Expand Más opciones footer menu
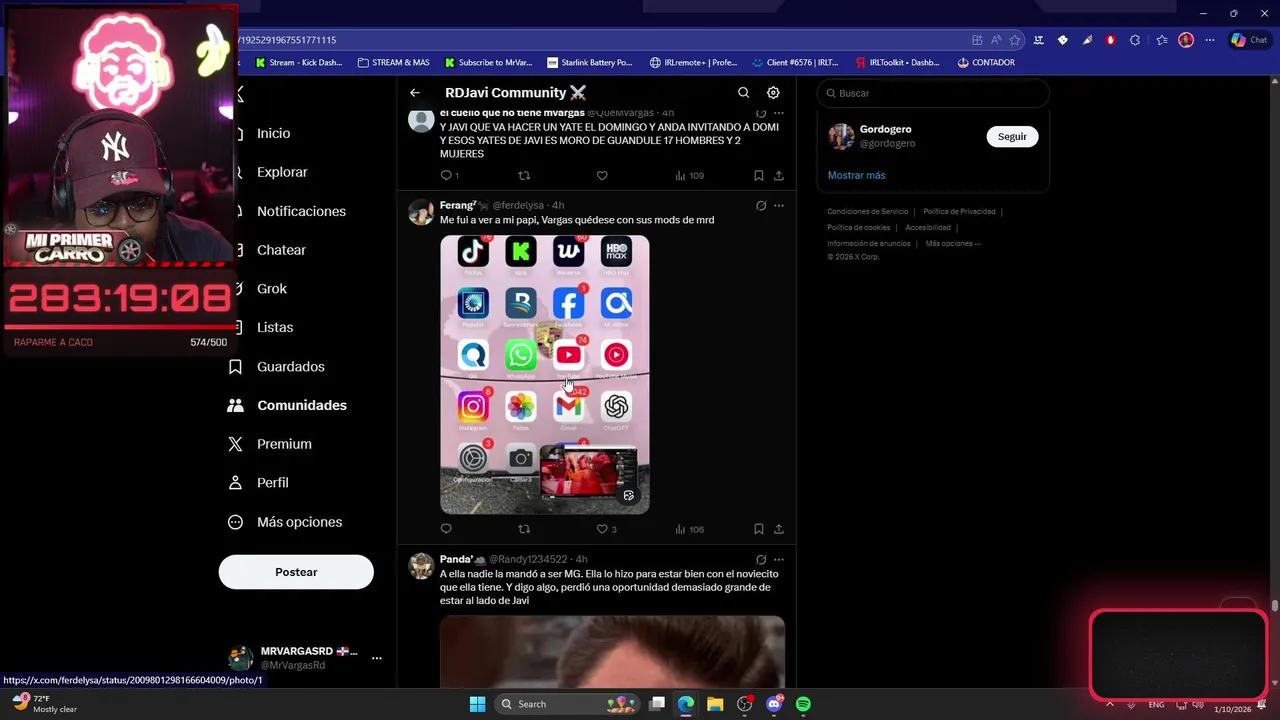The width and height of the screenshot is (1280, 720). coord(953,243)
